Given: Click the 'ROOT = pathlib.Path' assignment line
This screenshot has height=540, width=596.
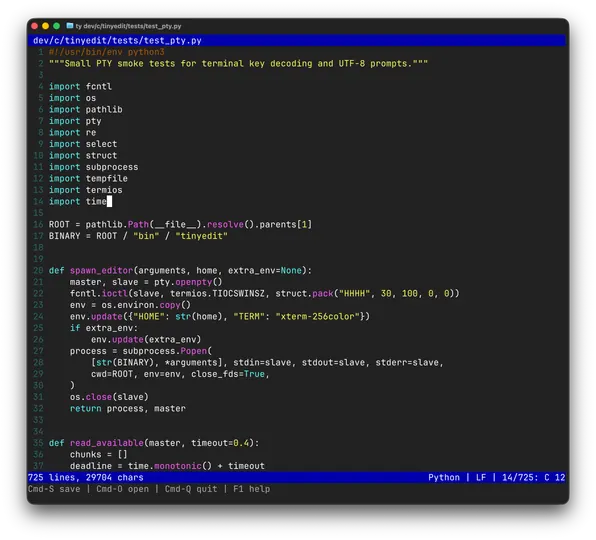Looking at the screenshot, I should (180, 225).
